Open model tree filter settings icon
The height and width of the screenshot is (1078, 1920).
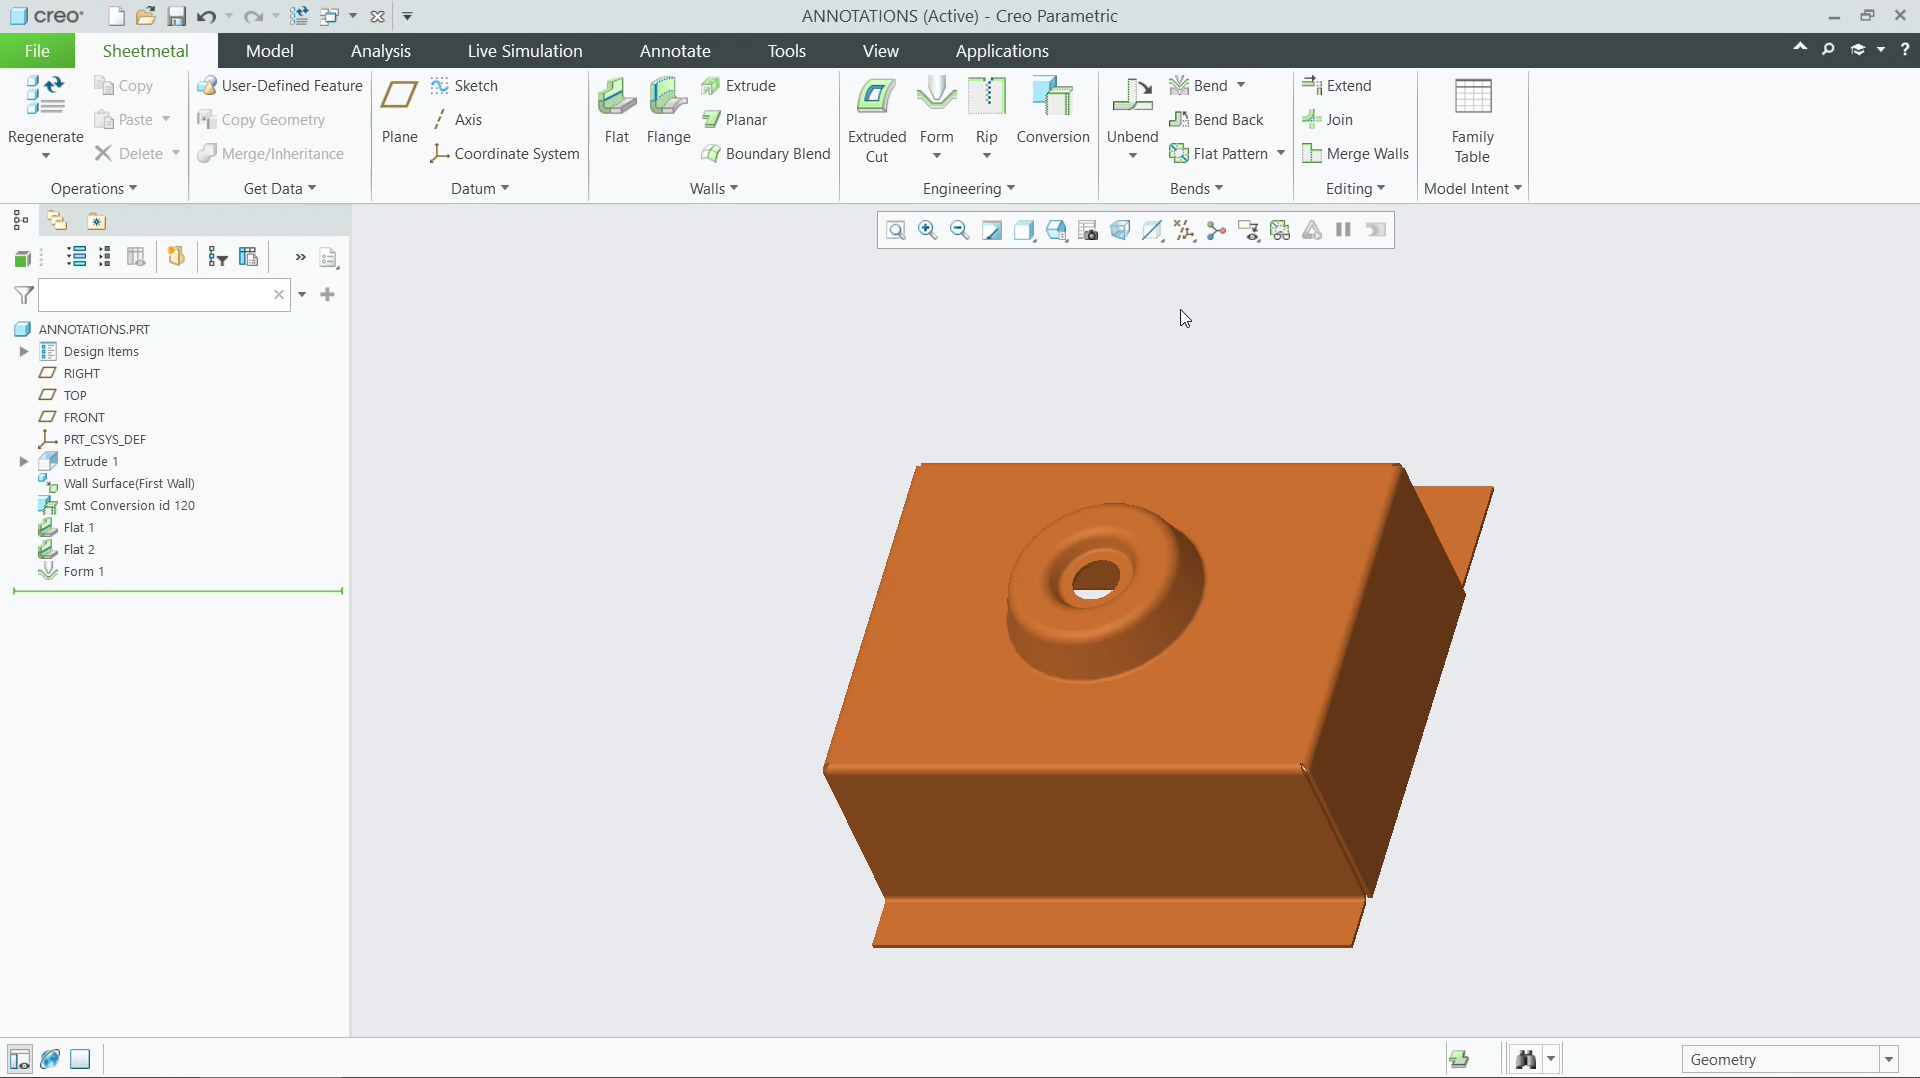point(218,257)
